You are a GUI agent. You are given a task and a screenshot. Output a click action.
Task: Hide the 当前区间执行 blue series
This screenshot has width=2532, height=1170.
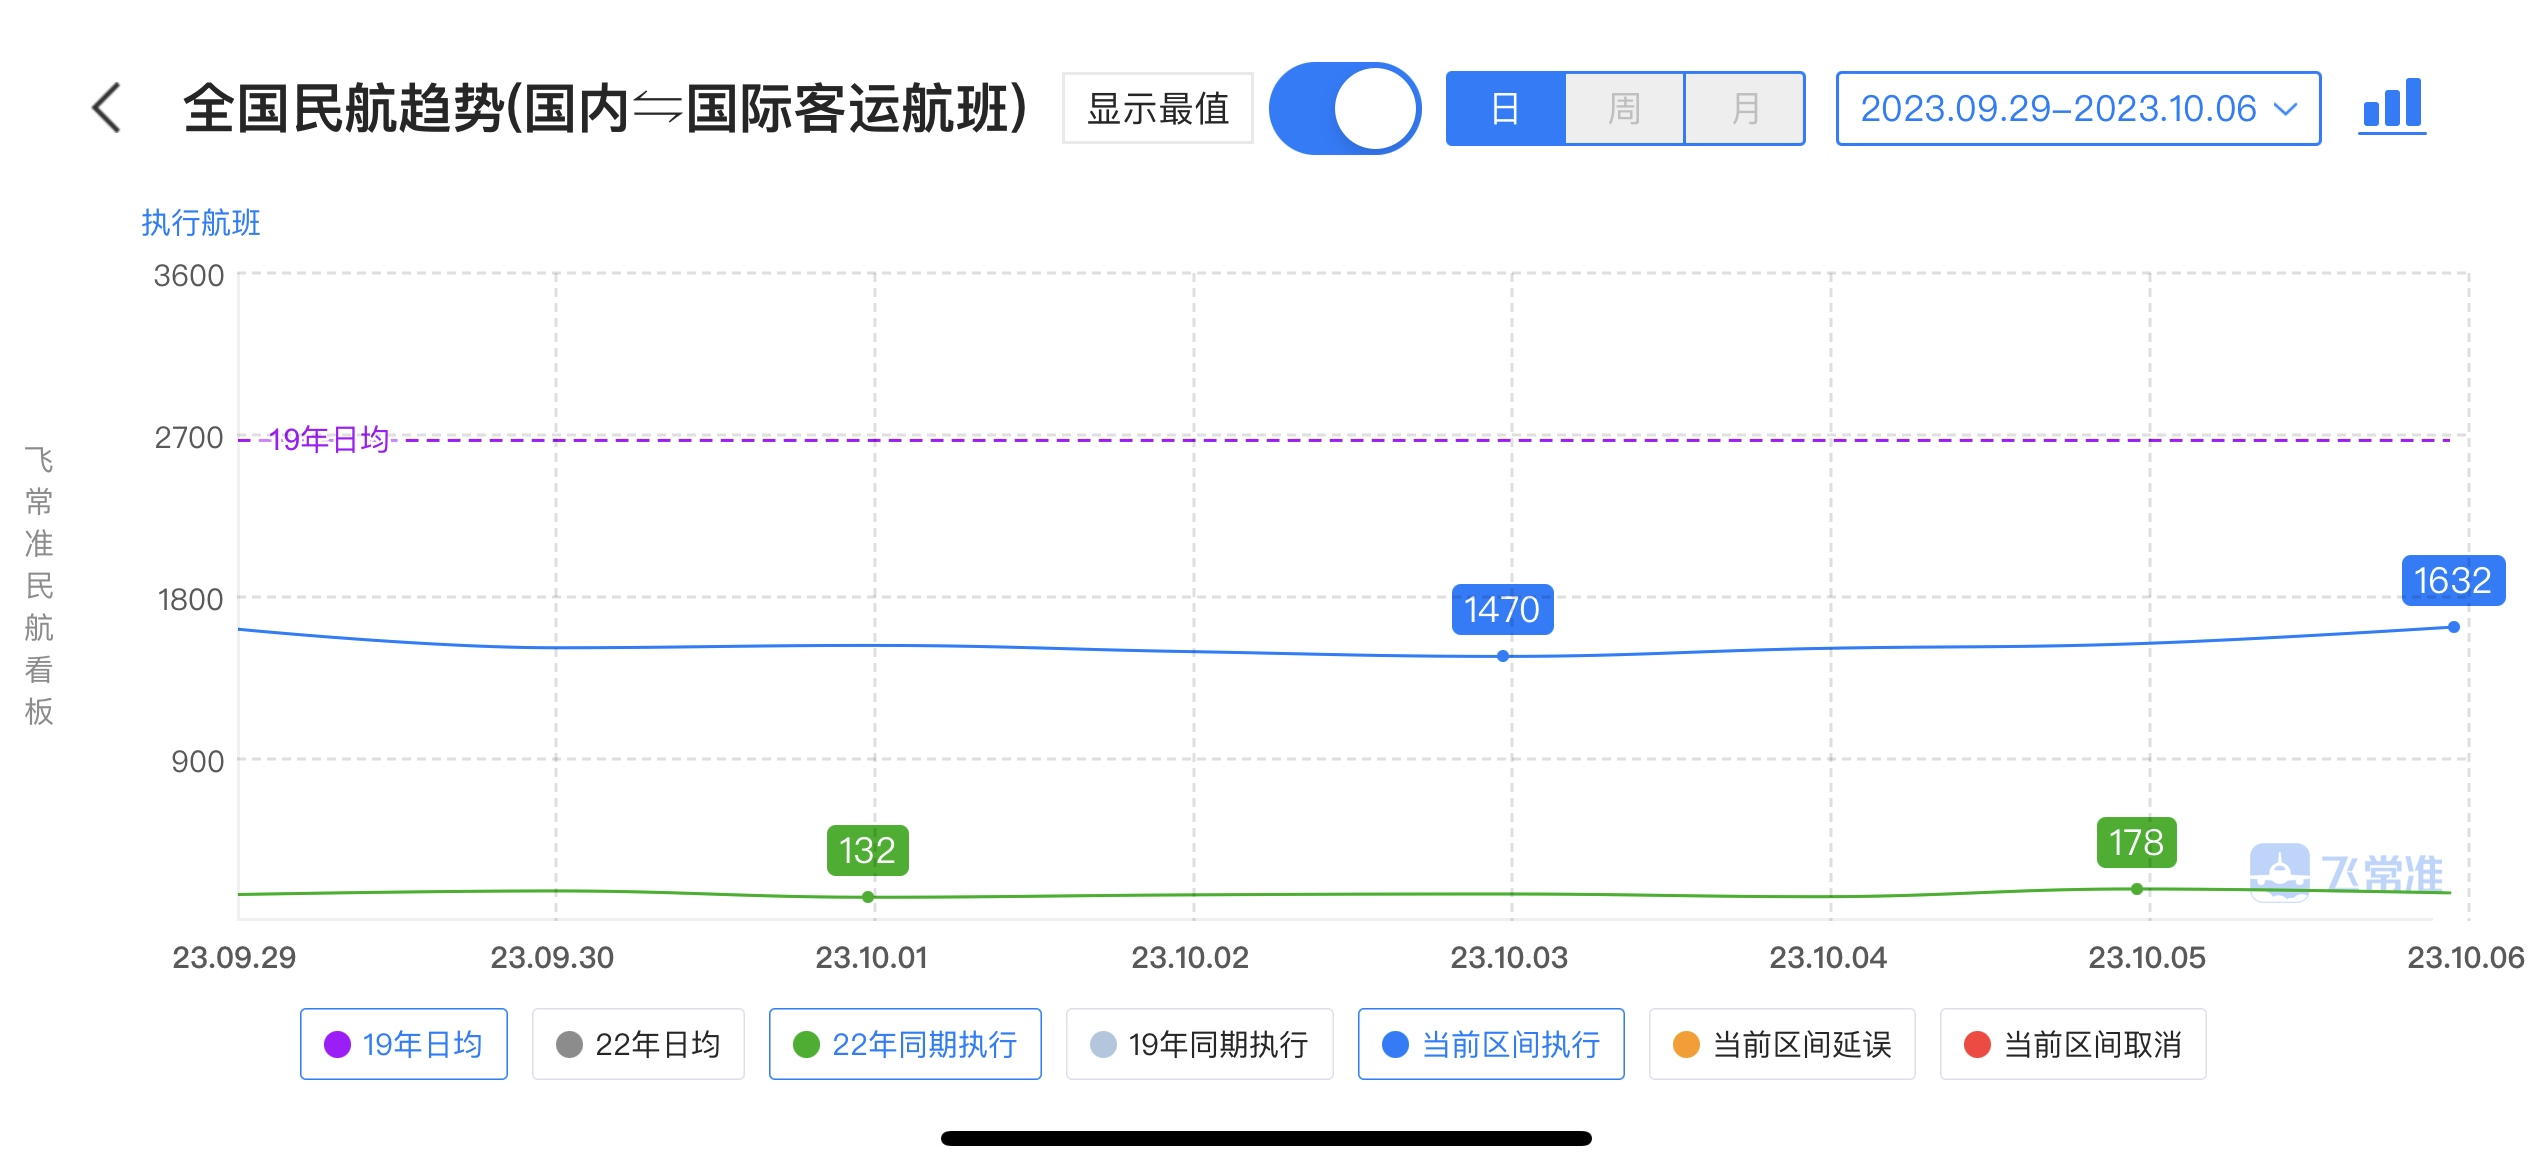pyautogui.click(x=1491, y=1044)
